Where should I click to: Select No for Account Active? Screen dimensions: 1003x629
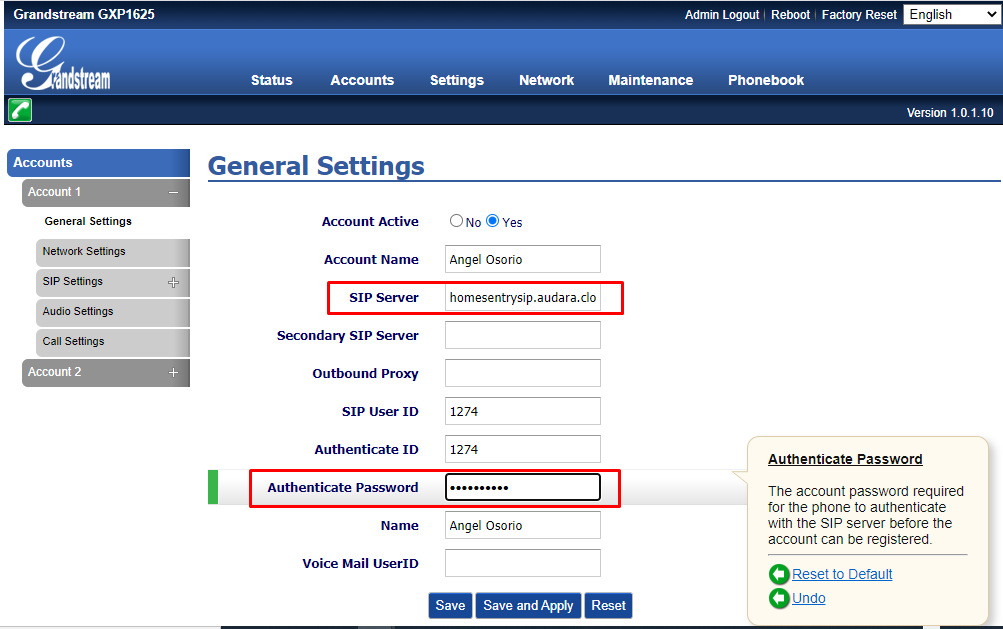point(456,221)
